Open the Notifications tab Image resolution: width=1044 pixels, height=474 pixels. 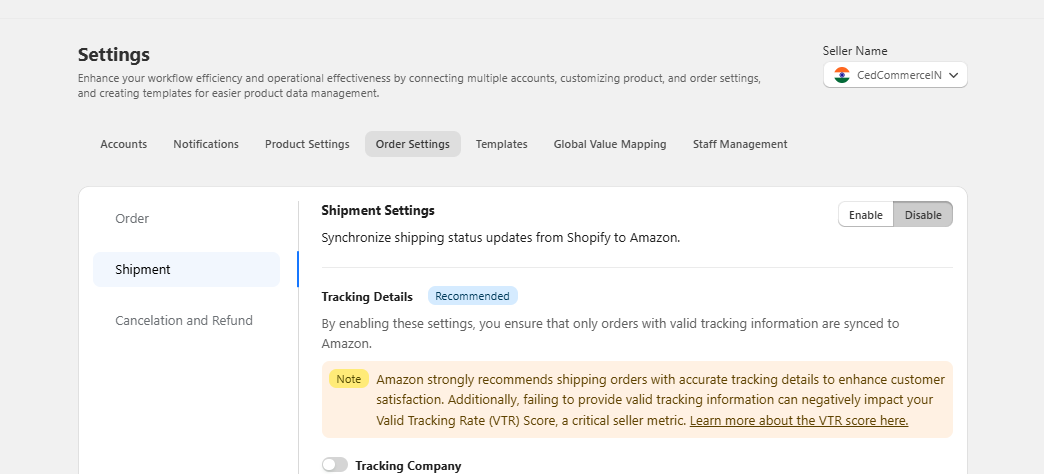click(206, 144)
